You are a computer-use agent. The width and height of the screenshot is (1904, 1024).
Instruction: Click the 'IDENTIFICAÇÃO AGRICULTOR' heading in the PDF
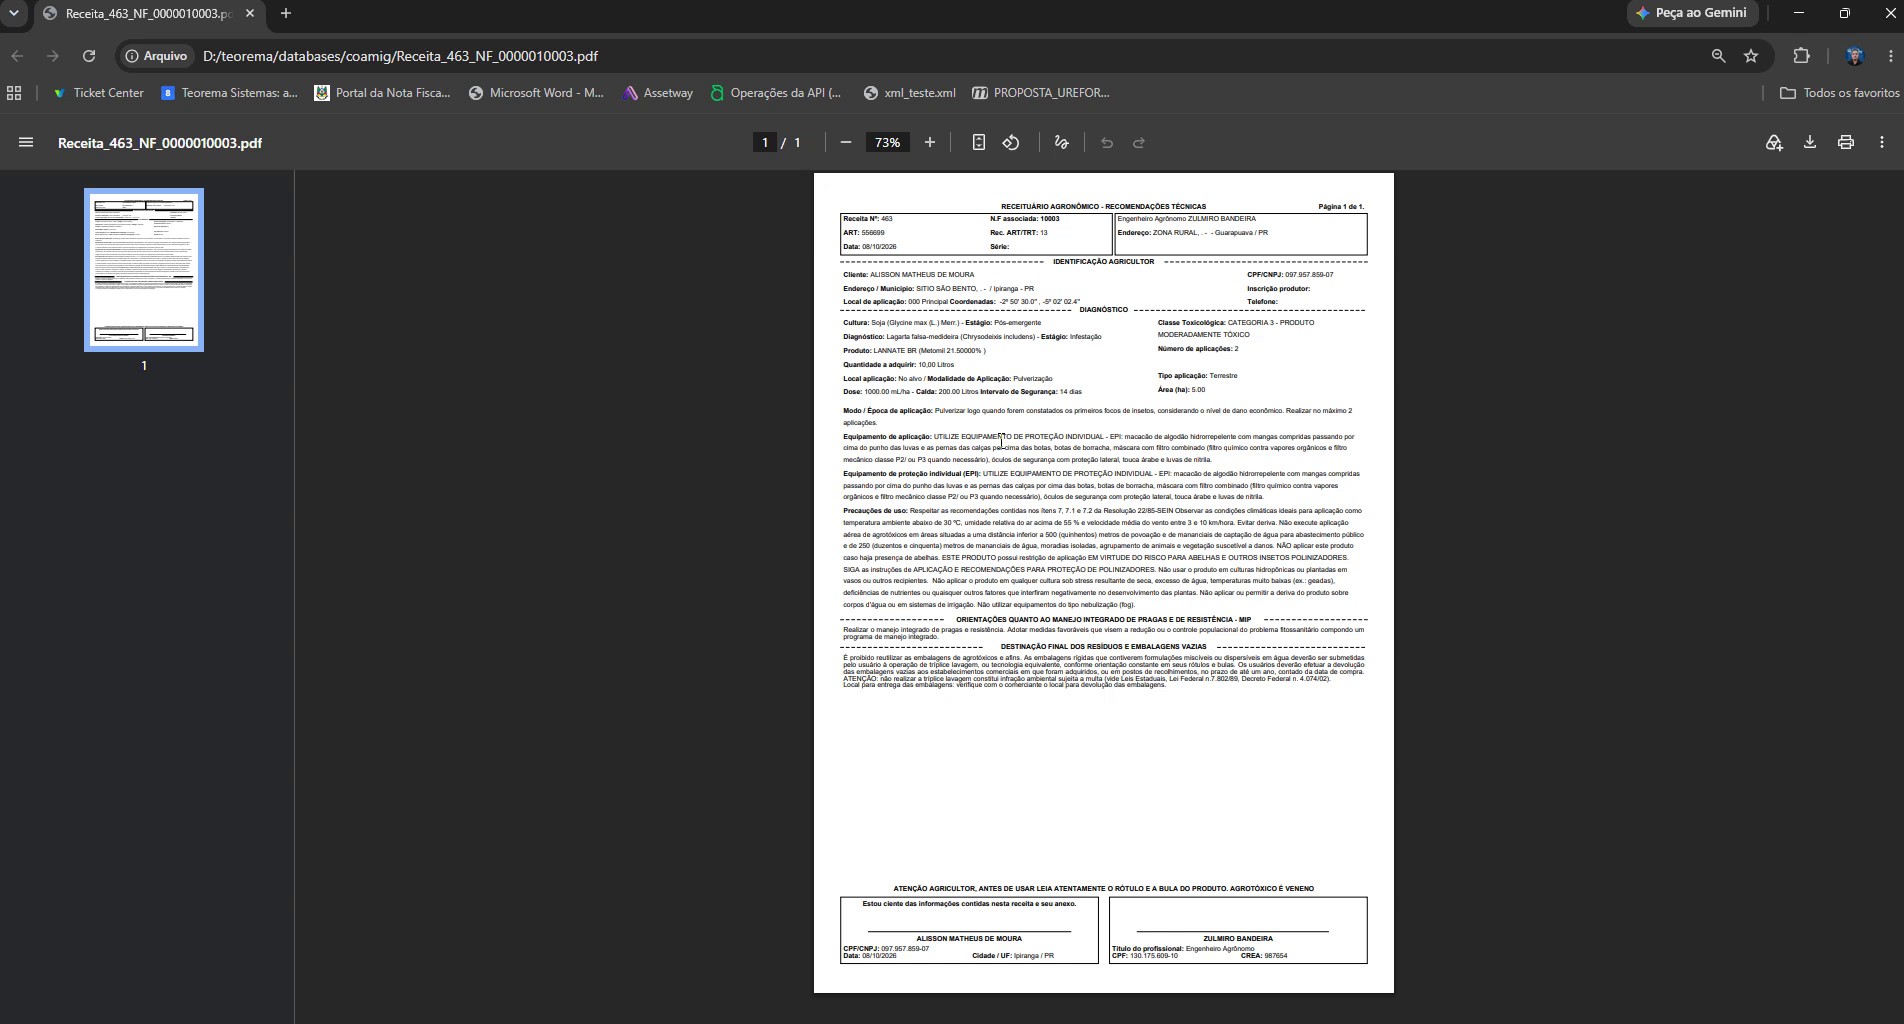tap(1103, 262)
